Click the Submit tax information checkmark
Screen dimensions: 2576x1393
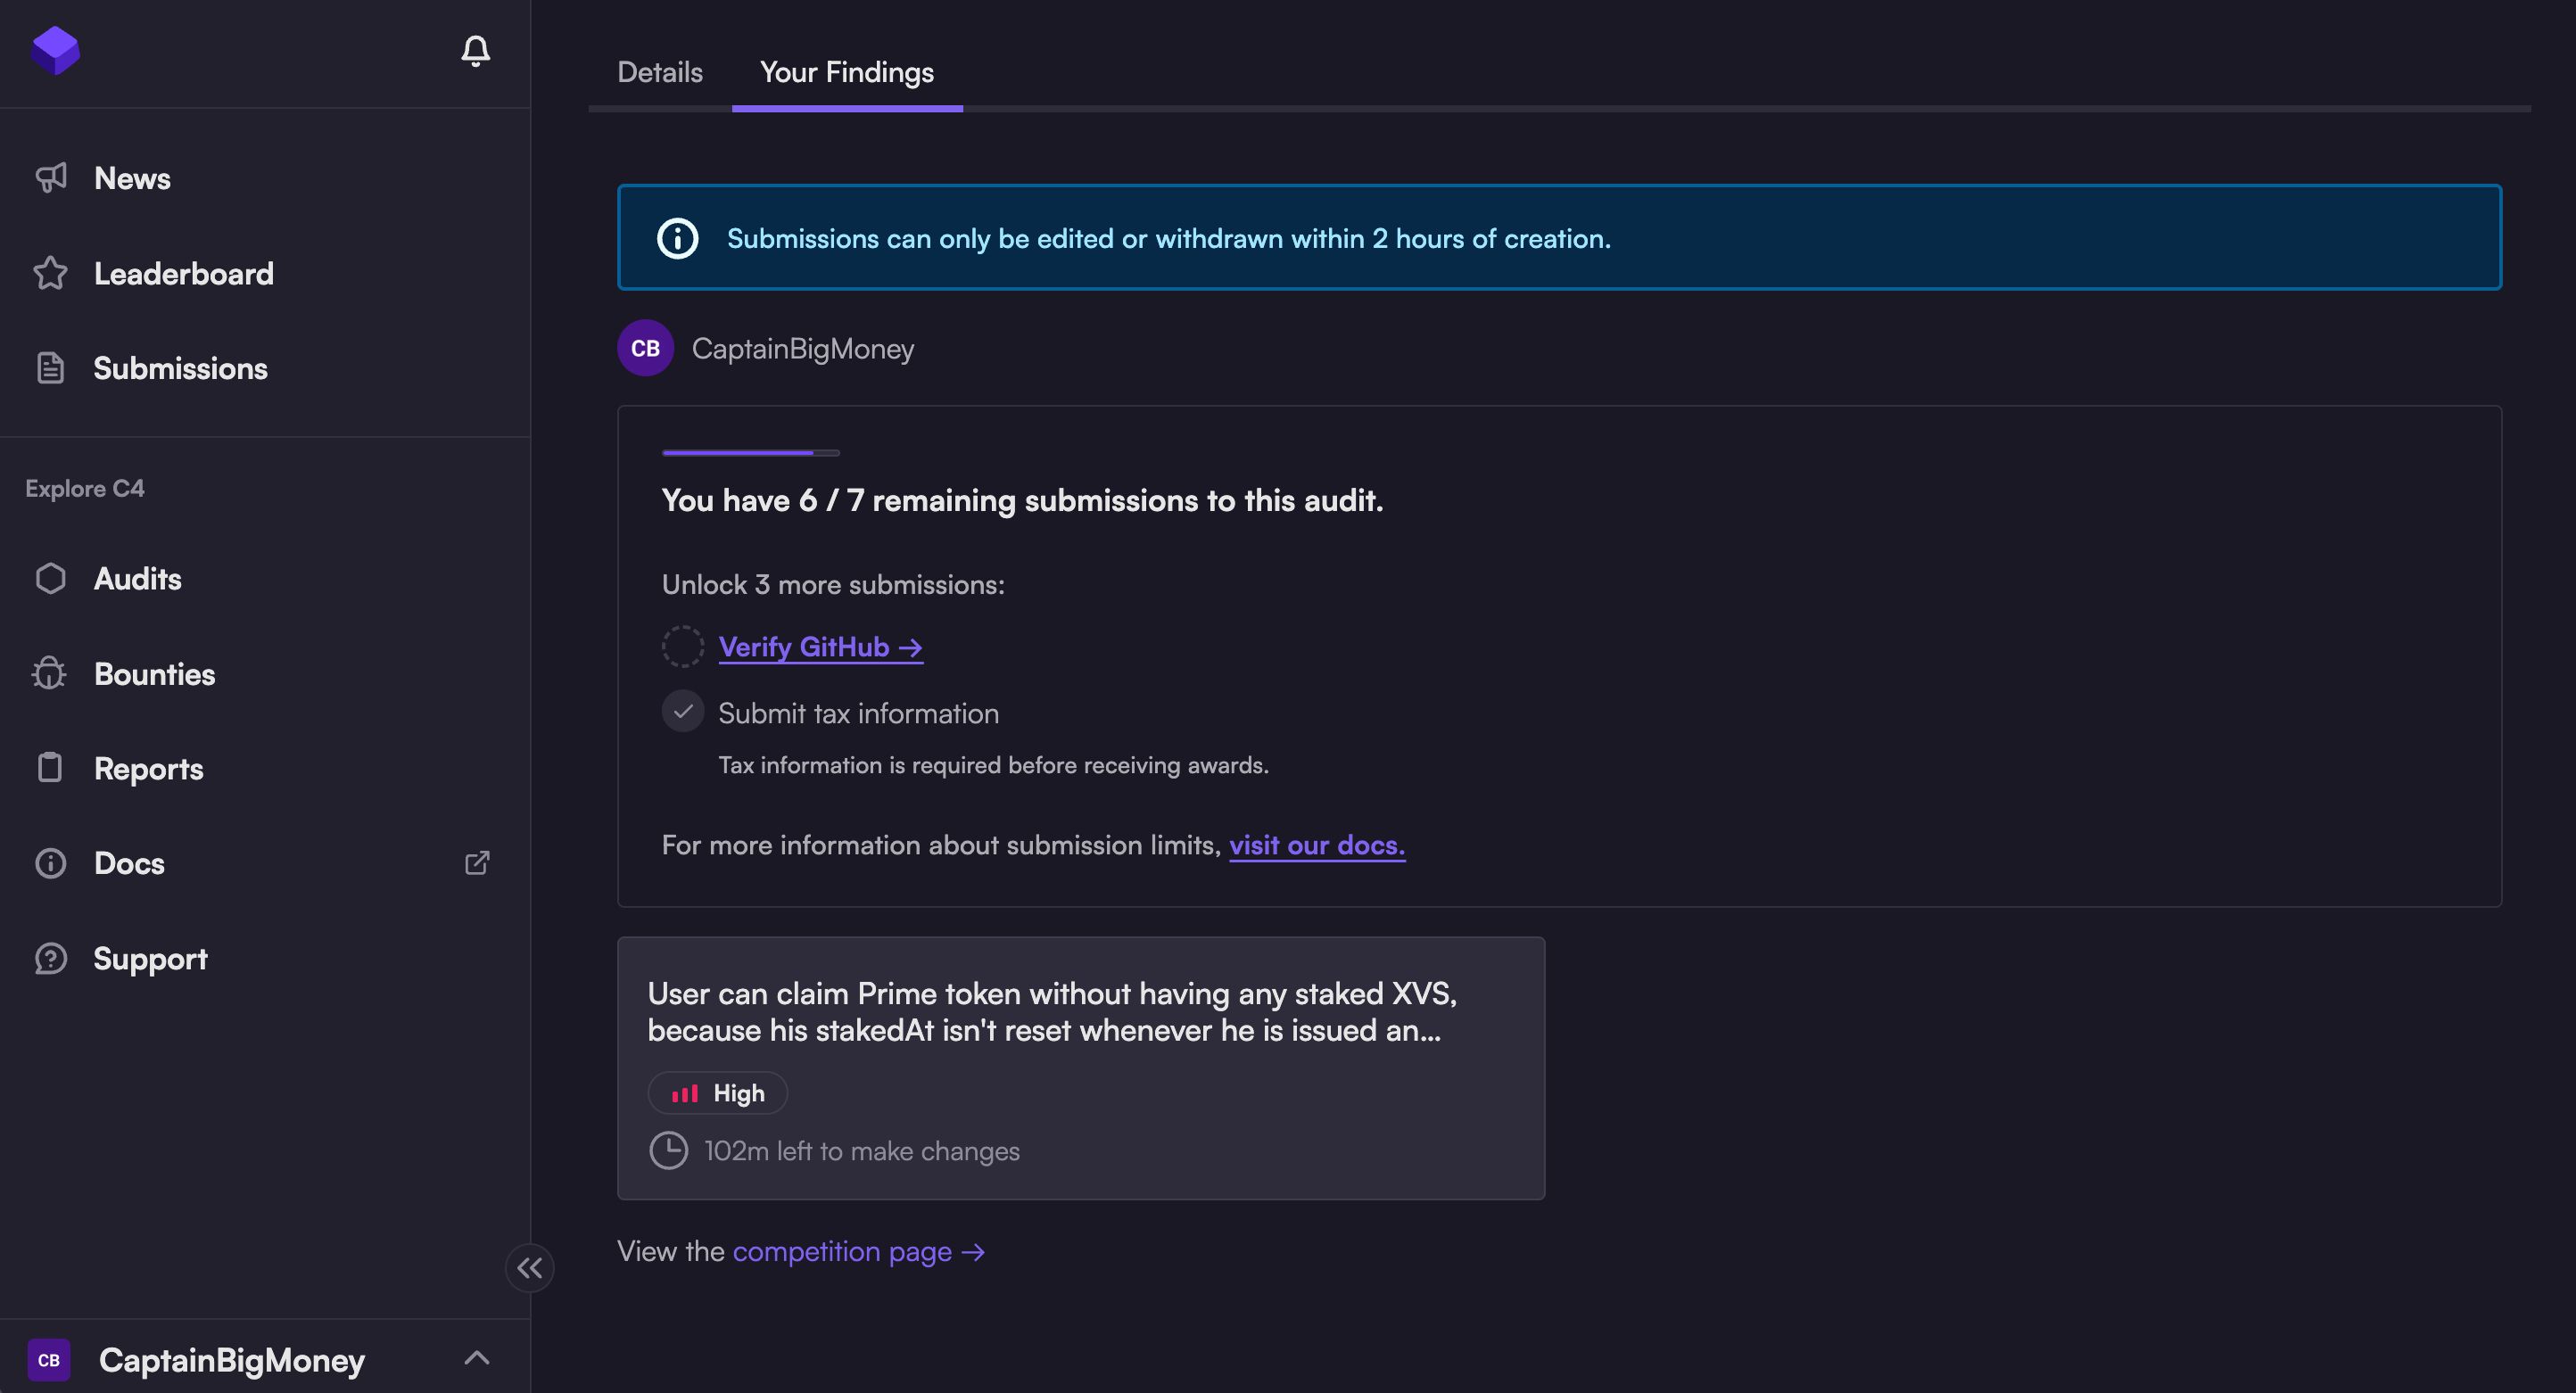coord(683,712)
